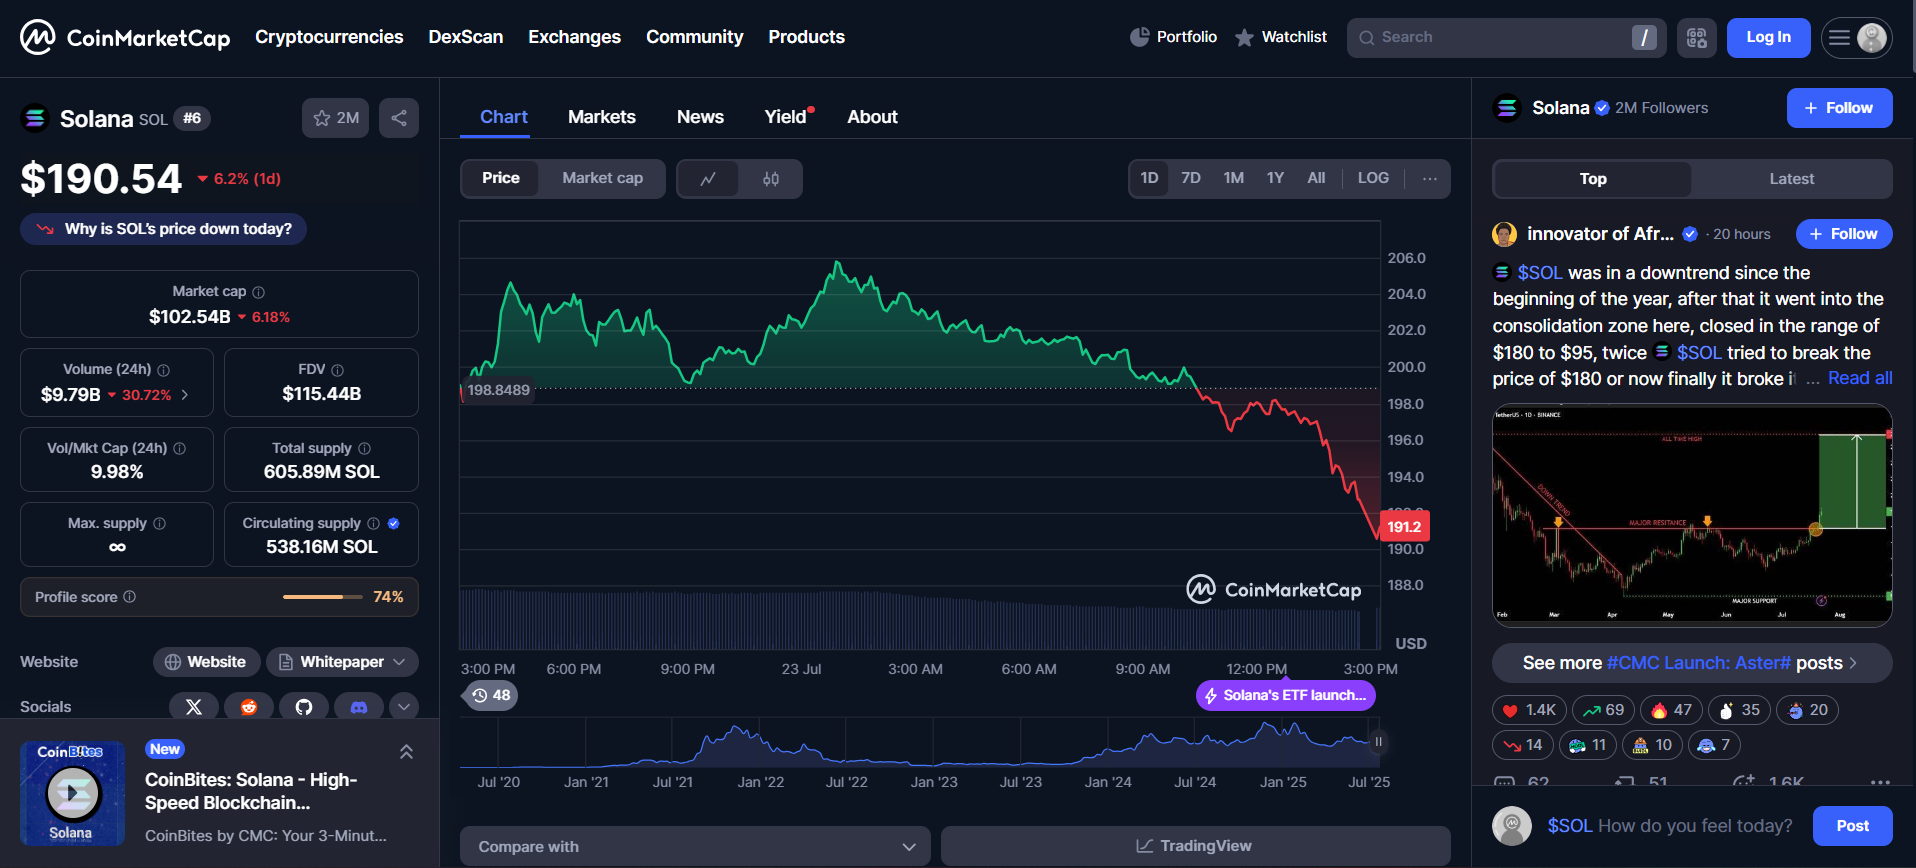Open the Watchlist star link

(1281, 37)
